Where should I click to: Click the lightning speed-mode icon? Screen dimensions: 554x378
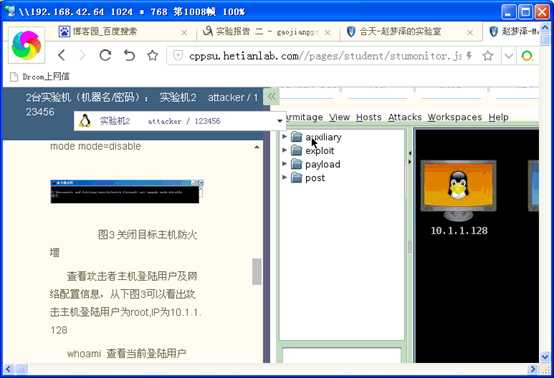469,55
